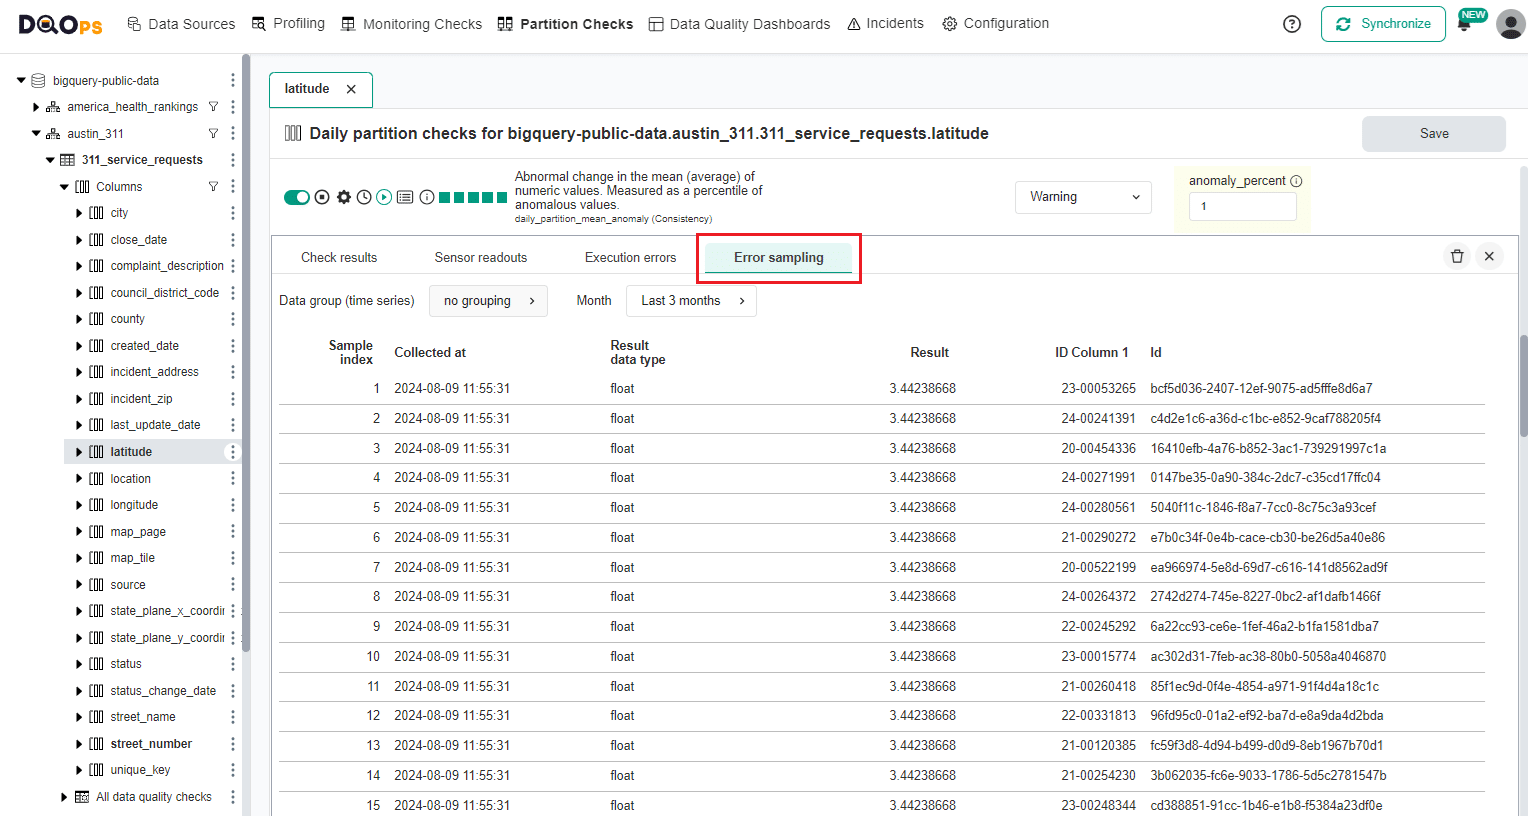Image resolution: width=1528 pixels, height=816 pixels.
Task: Collapse 311_service_requests table node
Action: (50, 160)
